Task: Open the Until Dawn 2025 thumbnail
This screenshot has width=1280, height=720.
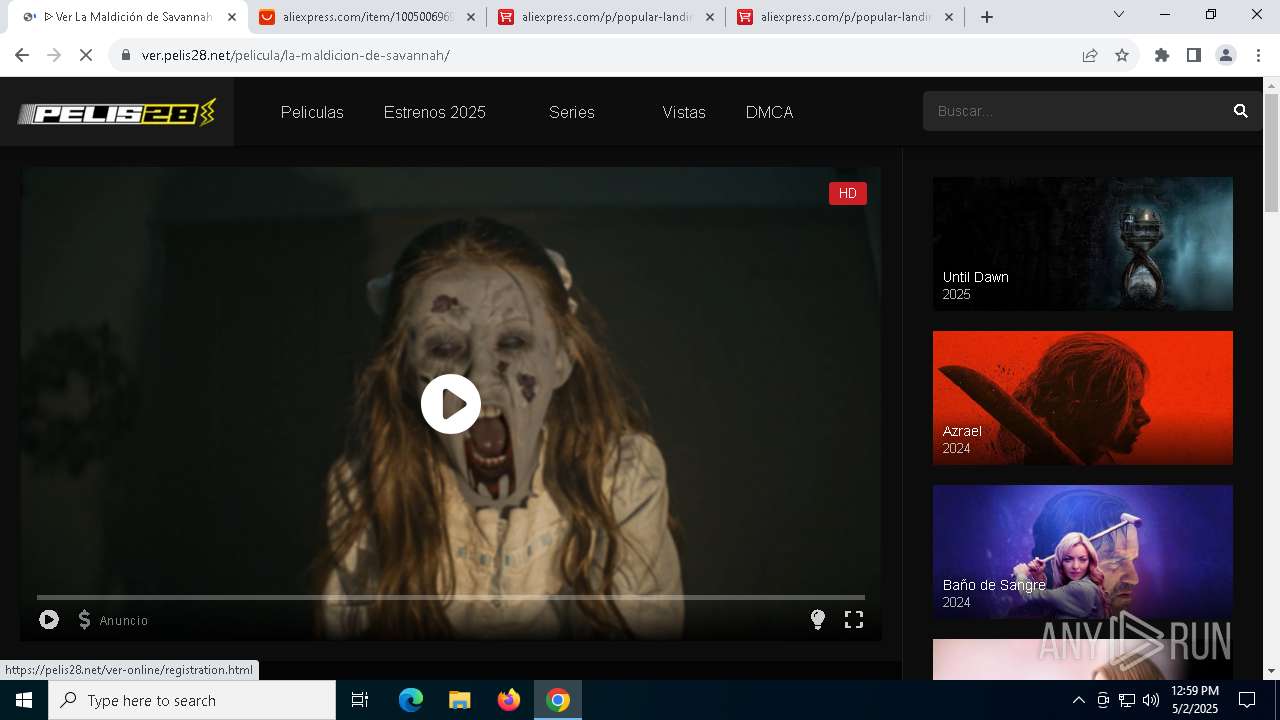Action: (x=1083, y=244)
